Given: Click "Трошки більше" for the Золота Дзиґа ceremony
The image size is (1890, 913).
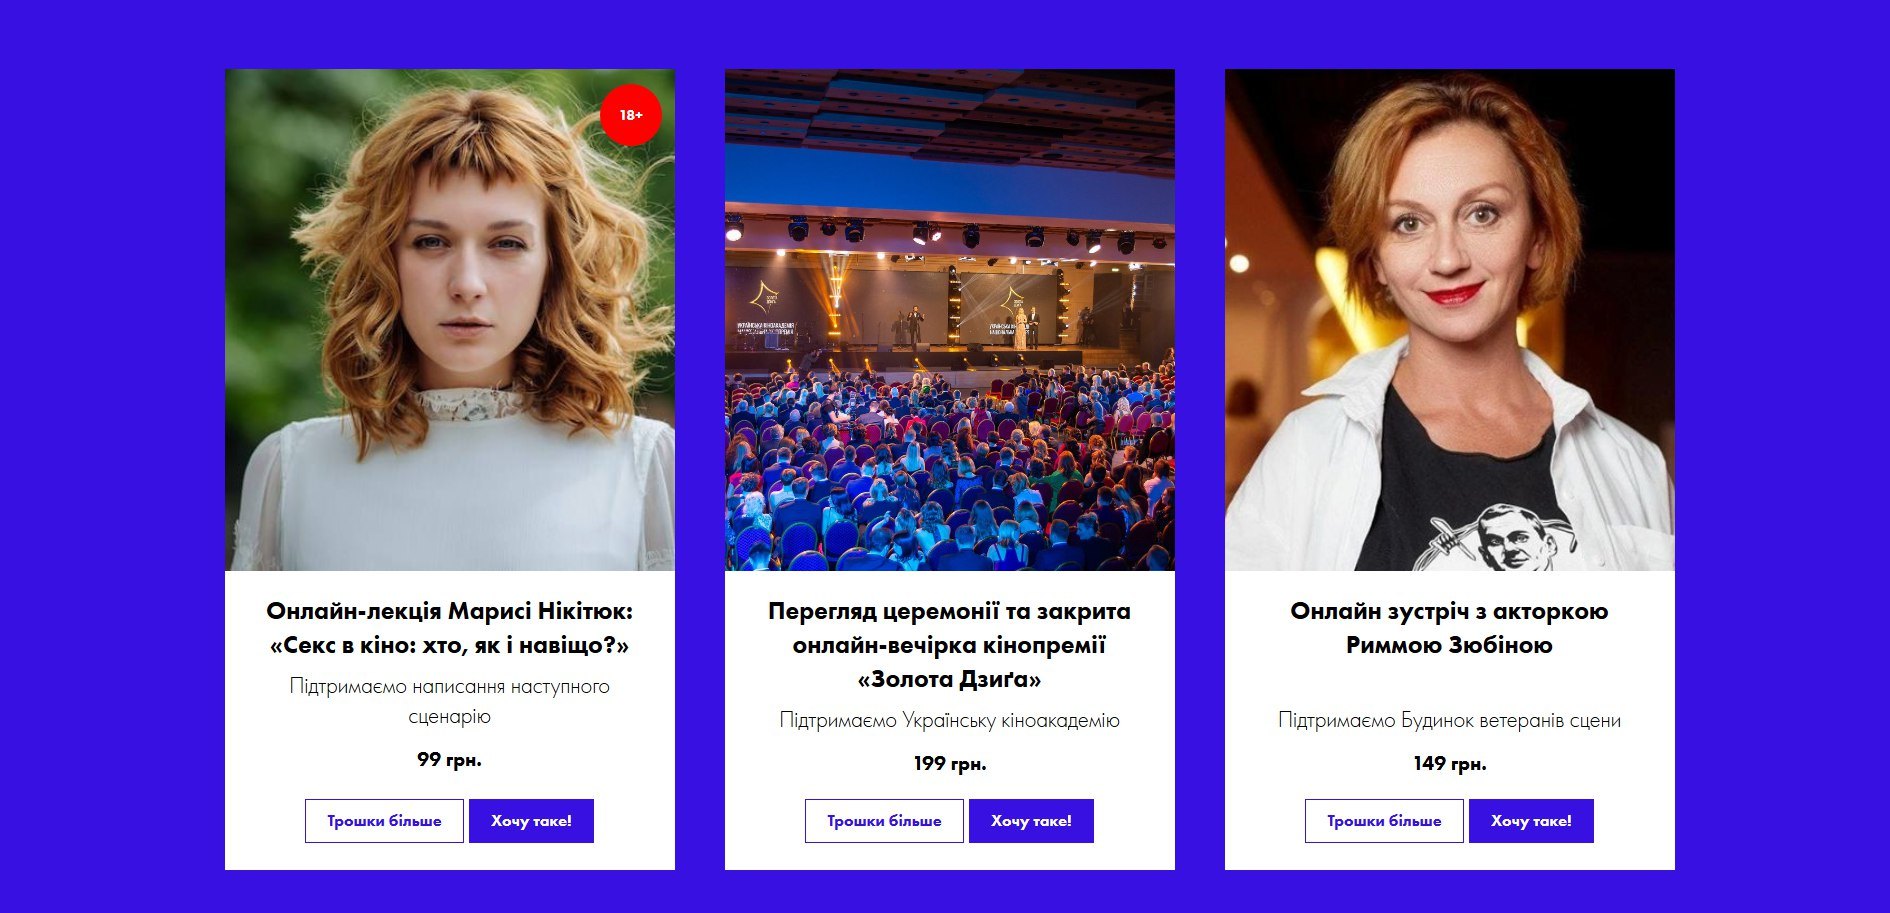Looking at the screenshot, I should coord(884,821).
